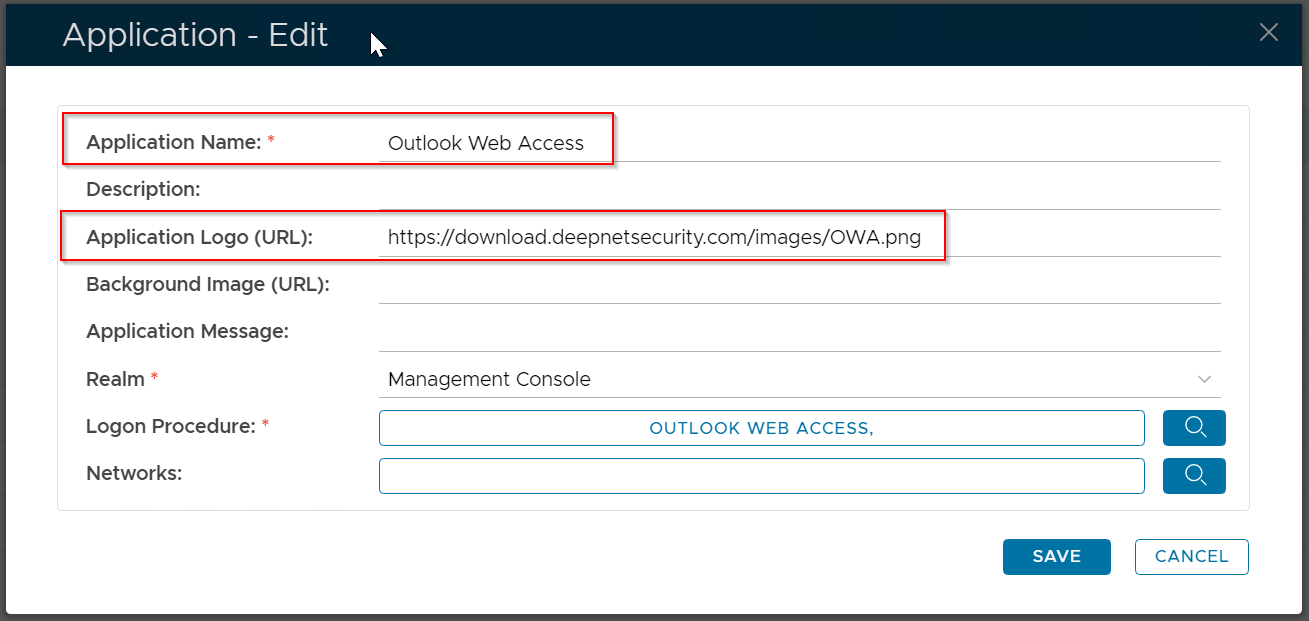Viewport: 1309px width, 621px height.
Task: Click the empty Networks selection box
Action: point(761,476)
